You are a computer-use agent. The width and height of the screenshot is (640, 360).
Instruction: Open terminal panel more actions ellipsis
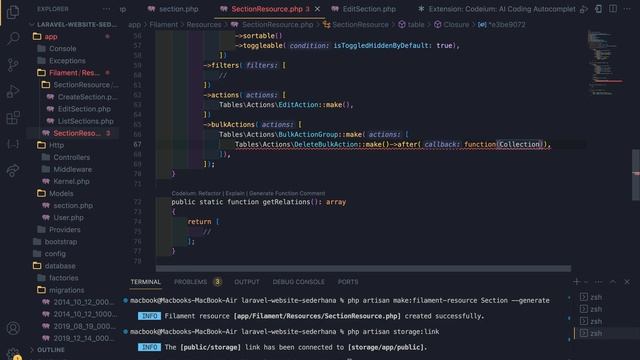click(598, 282)
